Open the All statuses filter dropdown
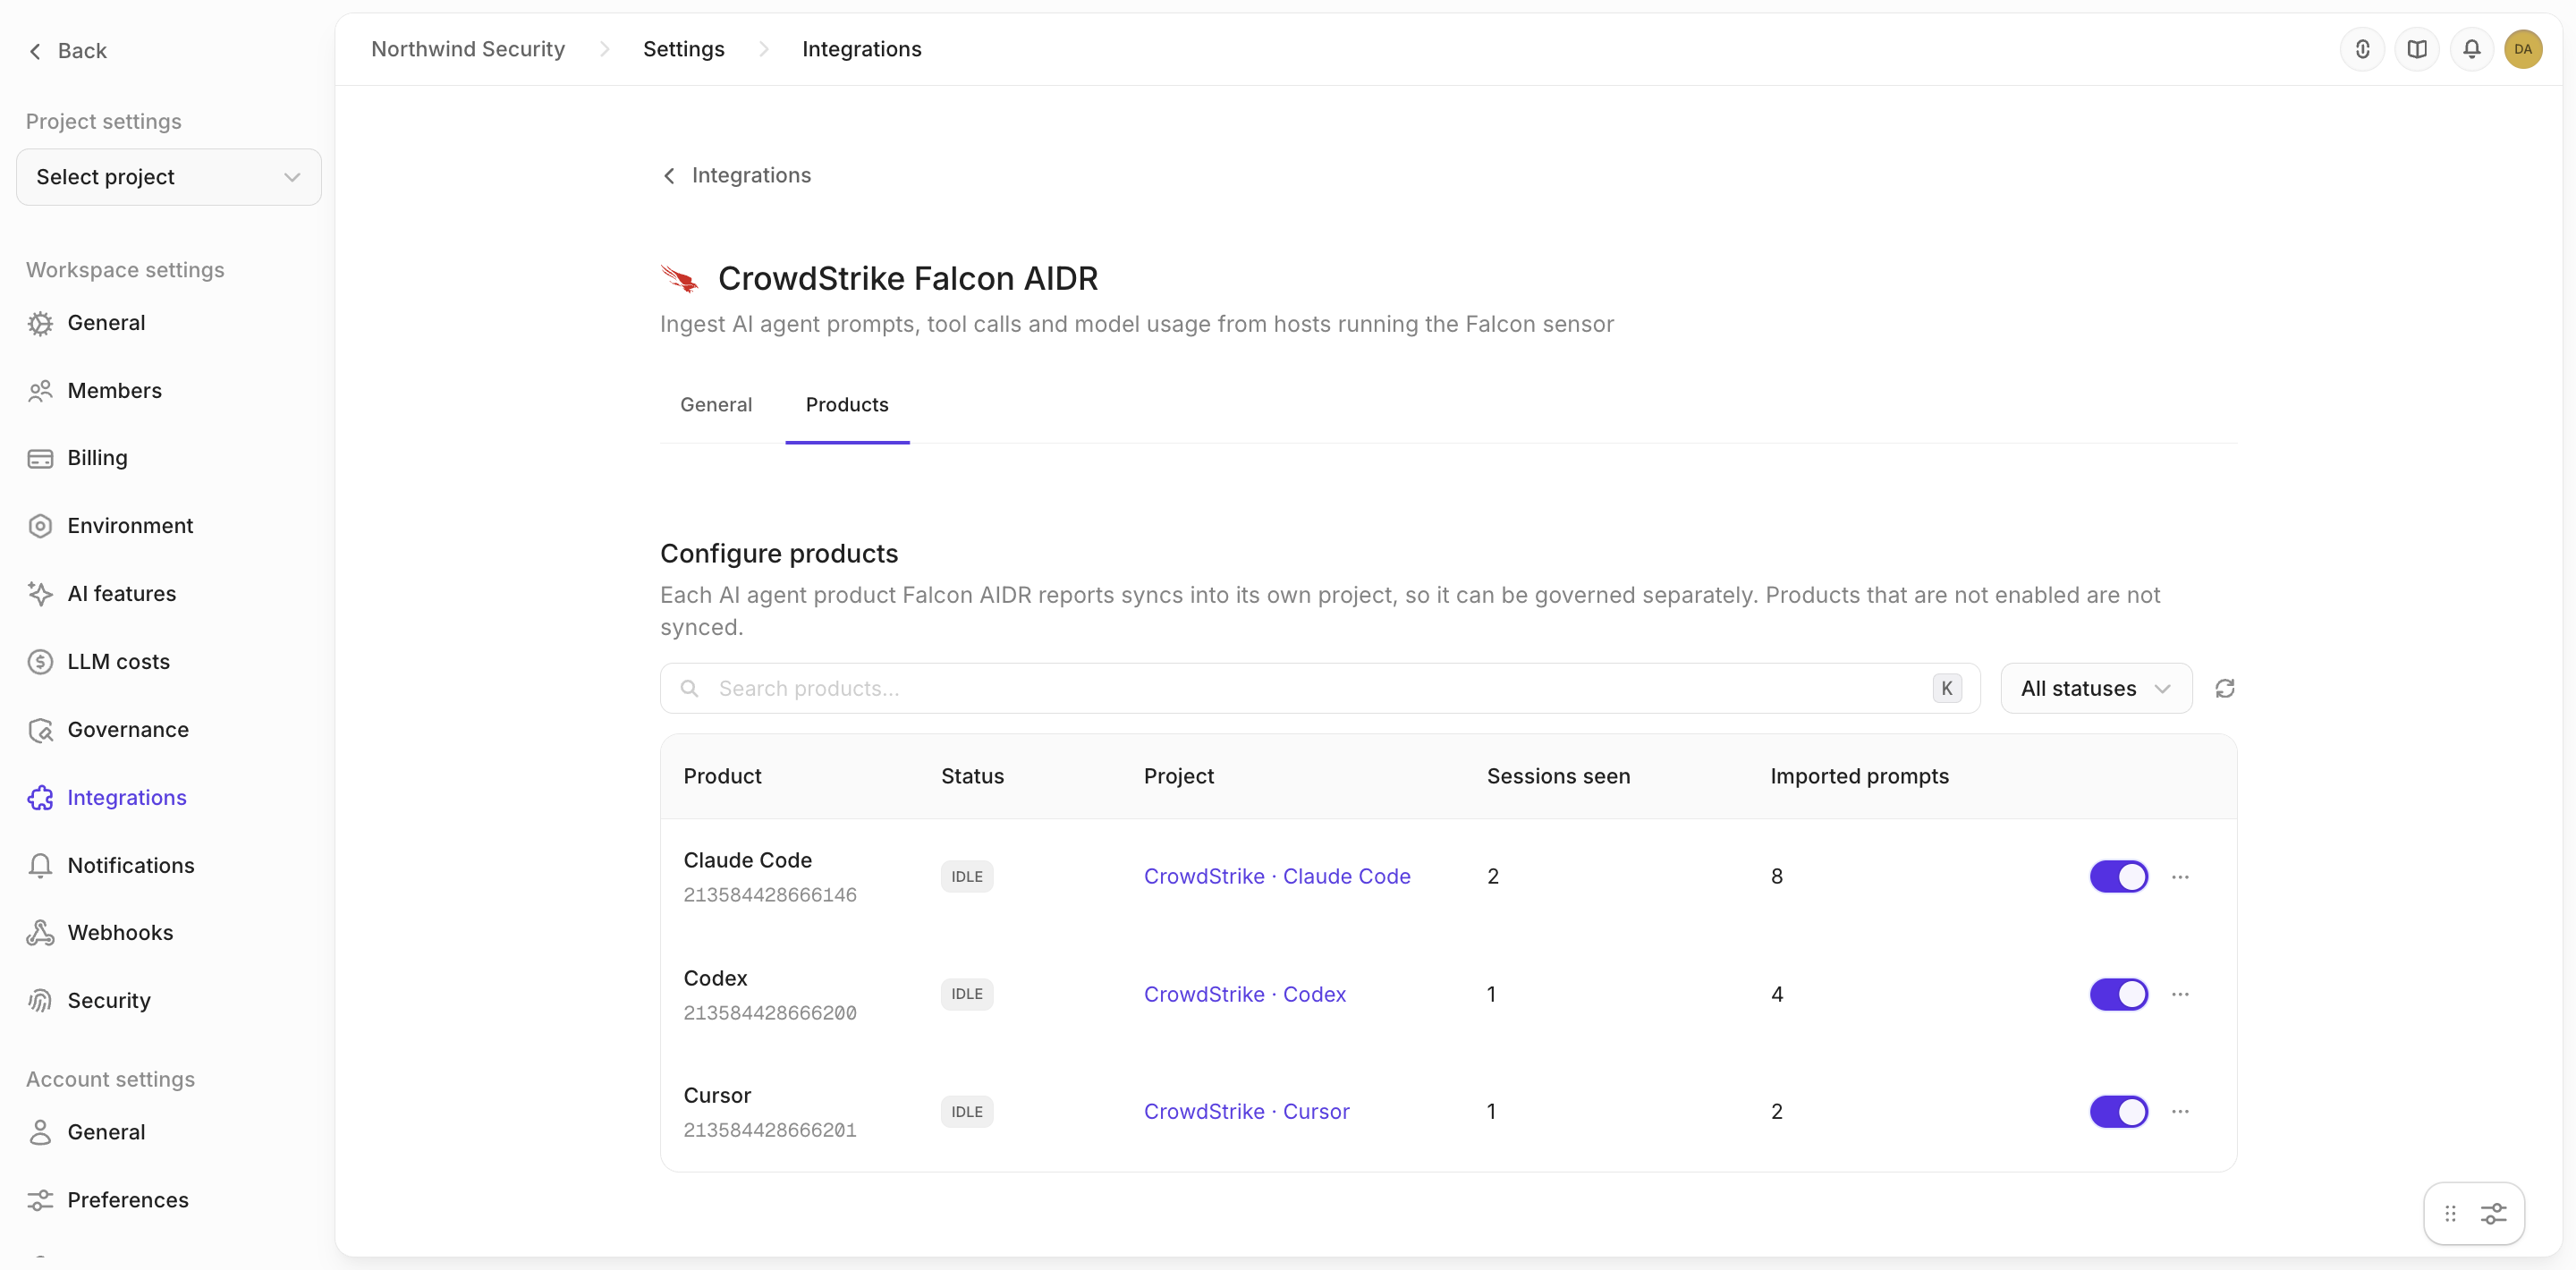 point(2096,688)
